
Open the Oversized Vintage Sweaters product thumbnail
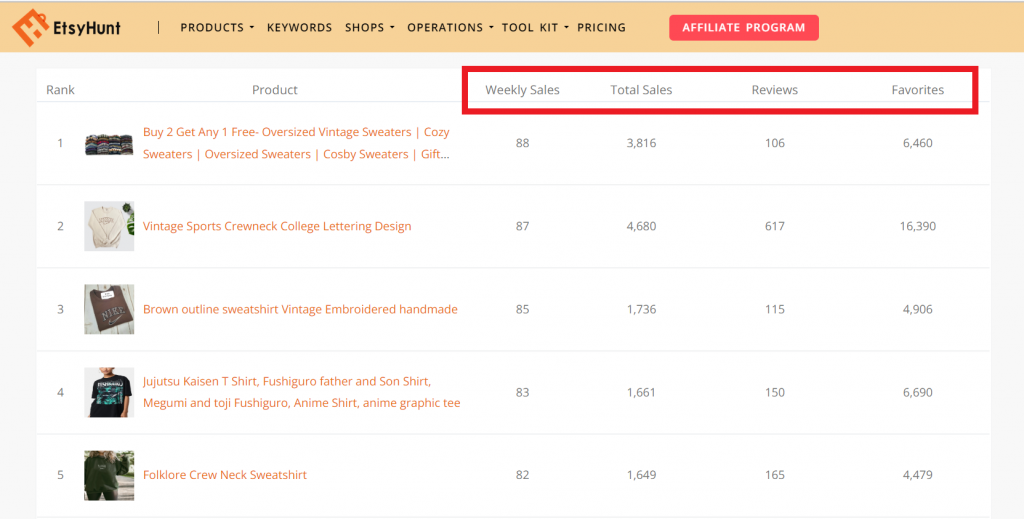pyautogui.click(x=109, y=143)
